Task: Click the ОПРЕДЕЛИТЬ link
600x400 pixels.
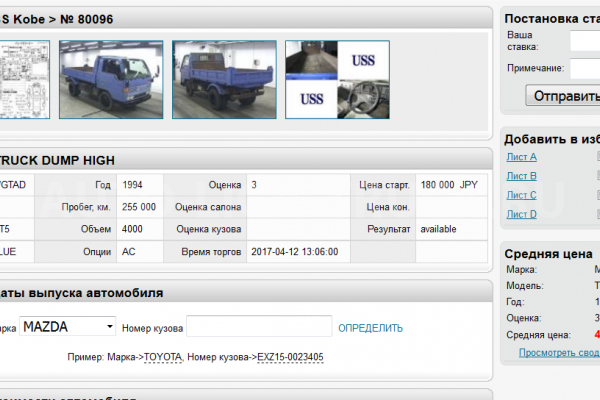Action: [370, 328]
